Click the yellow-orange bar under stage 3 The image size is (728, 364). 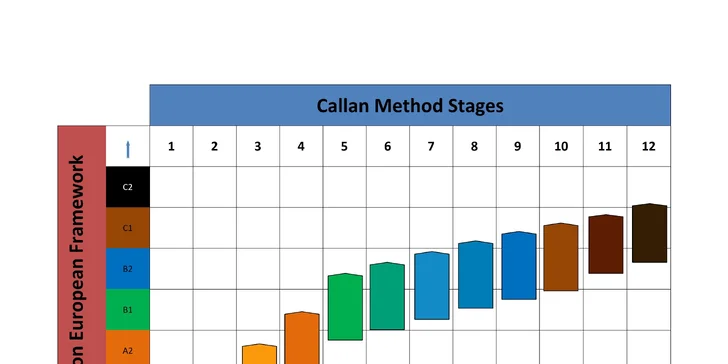260,354
